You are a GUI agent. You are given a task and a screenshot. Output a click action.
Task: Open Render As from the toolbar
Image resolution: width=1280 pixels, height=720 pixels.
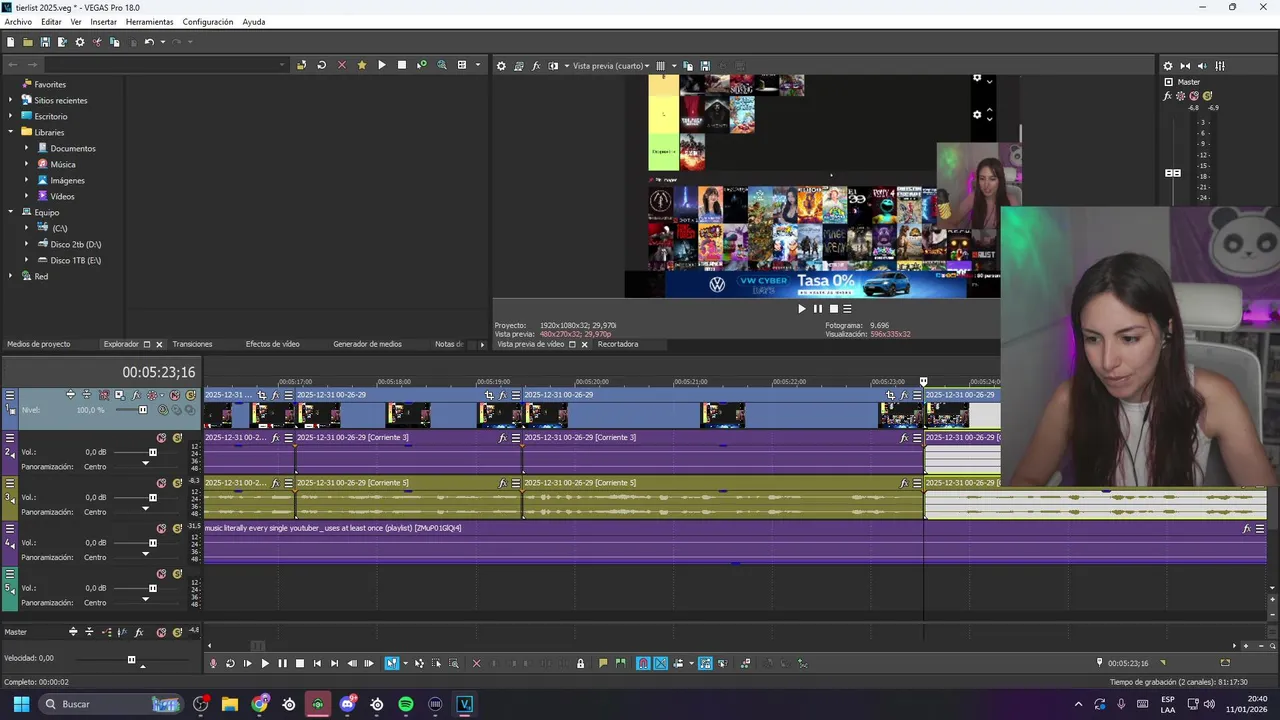(62, 42)
